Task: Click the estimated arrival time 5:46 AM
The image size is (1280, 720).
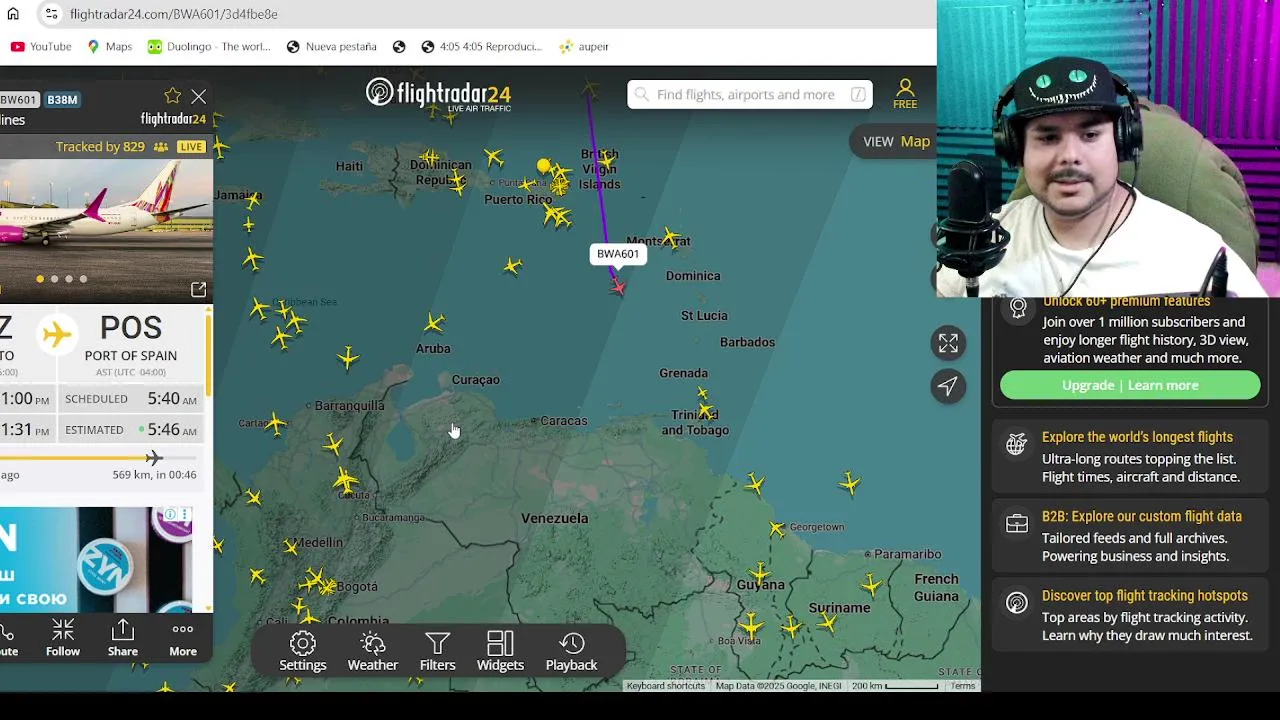Action: pyautogui.click(x=172, y=430)
